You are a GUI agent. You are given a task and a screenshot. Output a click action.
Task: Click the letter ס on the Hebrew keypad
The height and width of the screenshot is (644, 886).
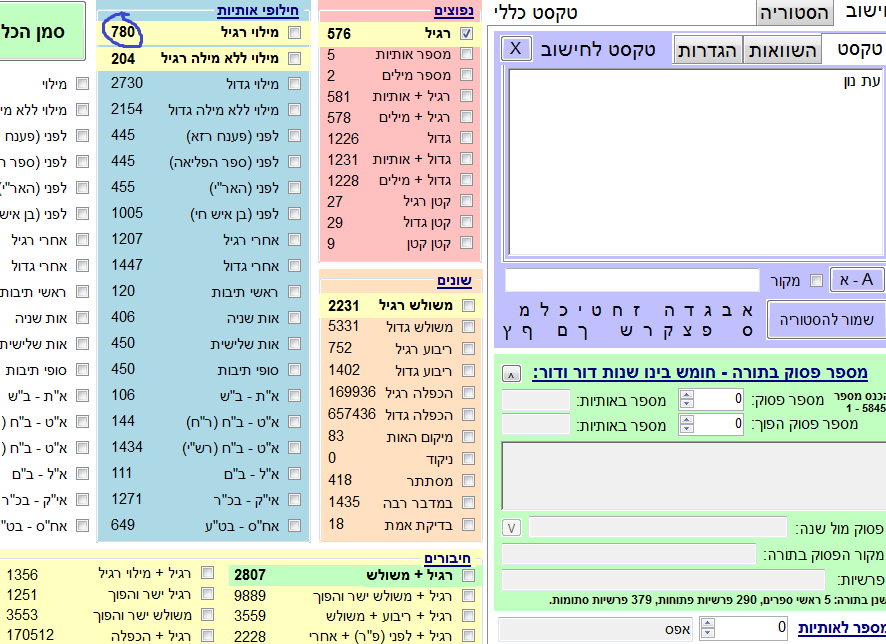[746, 331]
